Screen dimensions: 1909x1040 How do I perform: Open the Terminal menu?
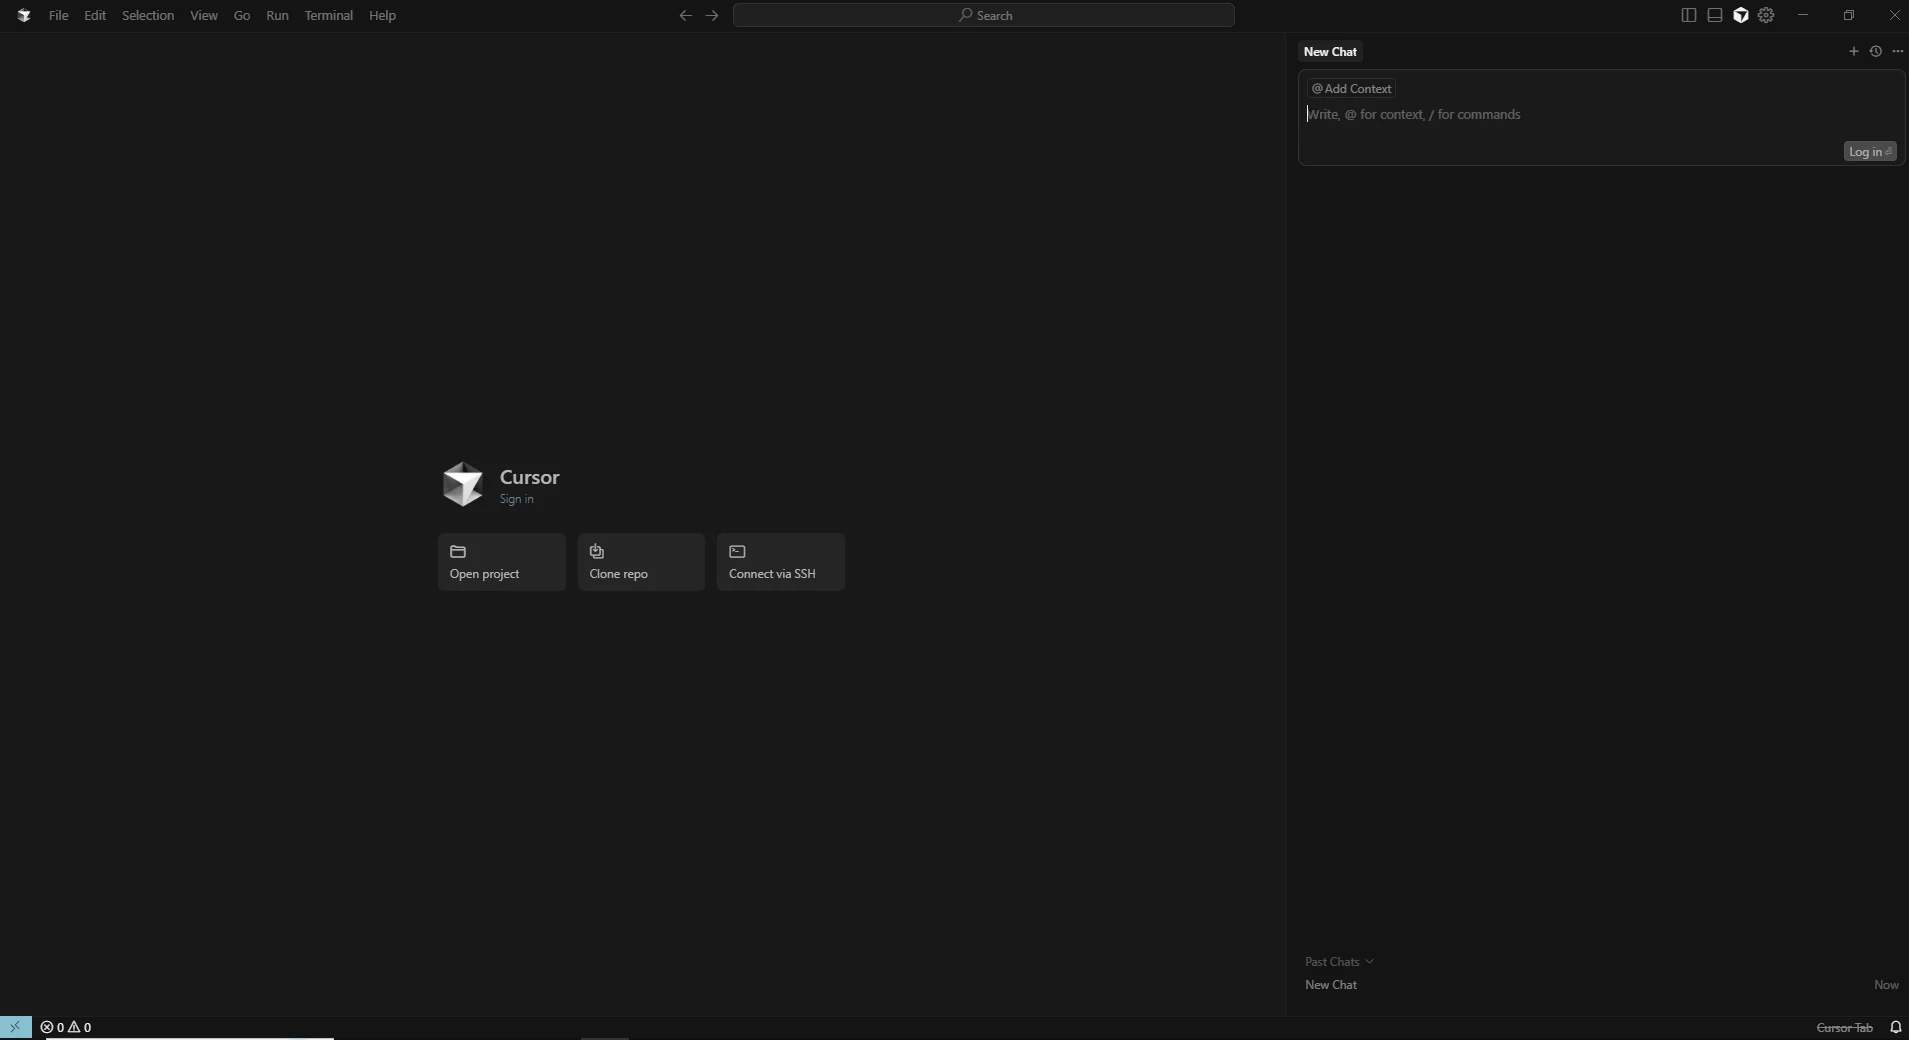click(x=329, y=15)
